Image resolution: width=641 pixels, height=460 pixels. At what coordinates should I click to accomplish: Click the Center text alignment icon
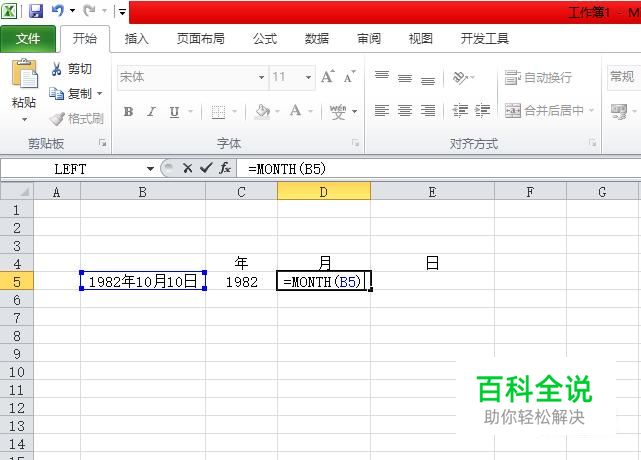405,110
